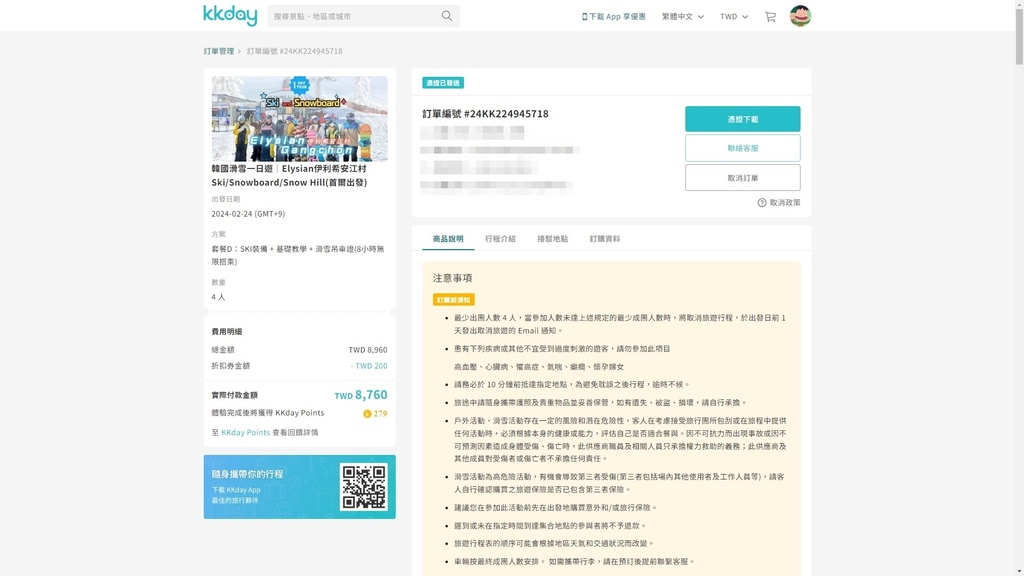Click the - TWD 200 coupon discount
The height and width of the screenshot is (576, 1024).
[368, 366]
